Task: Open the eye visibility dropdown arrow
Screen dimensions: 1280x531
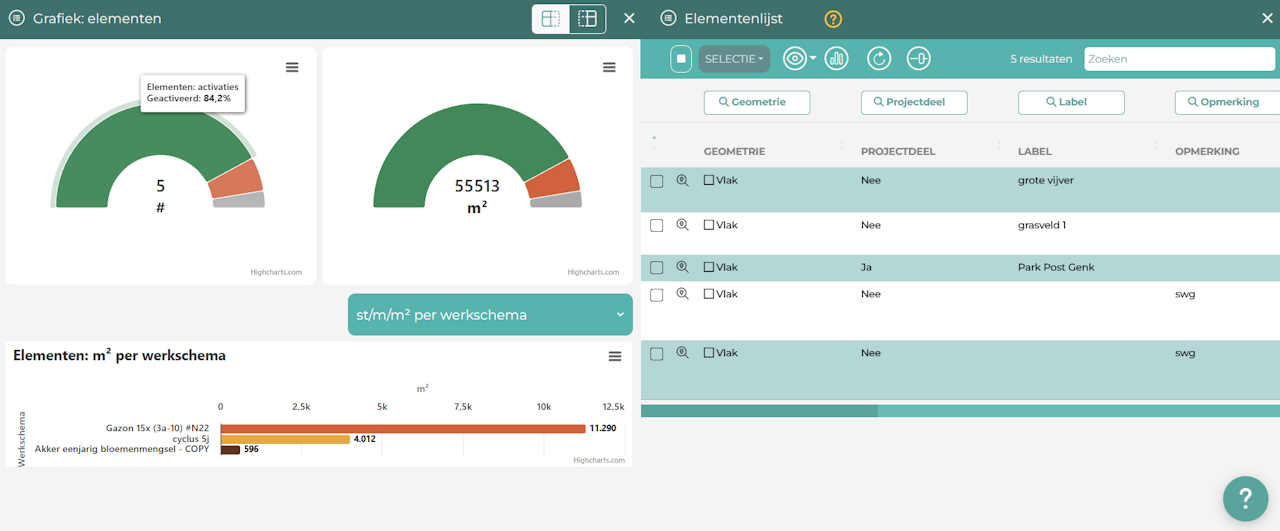Action: 813,59
